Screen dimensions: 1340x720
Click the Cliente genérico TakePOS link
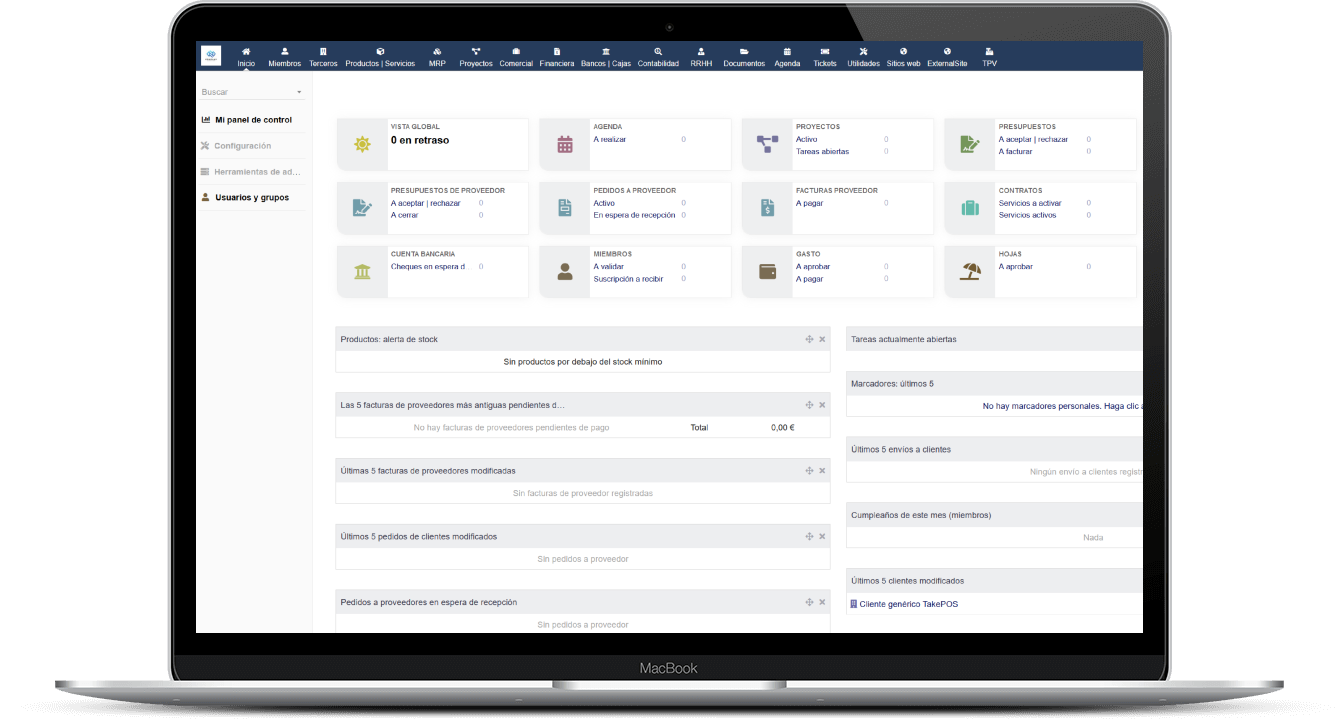click(908, 604)
